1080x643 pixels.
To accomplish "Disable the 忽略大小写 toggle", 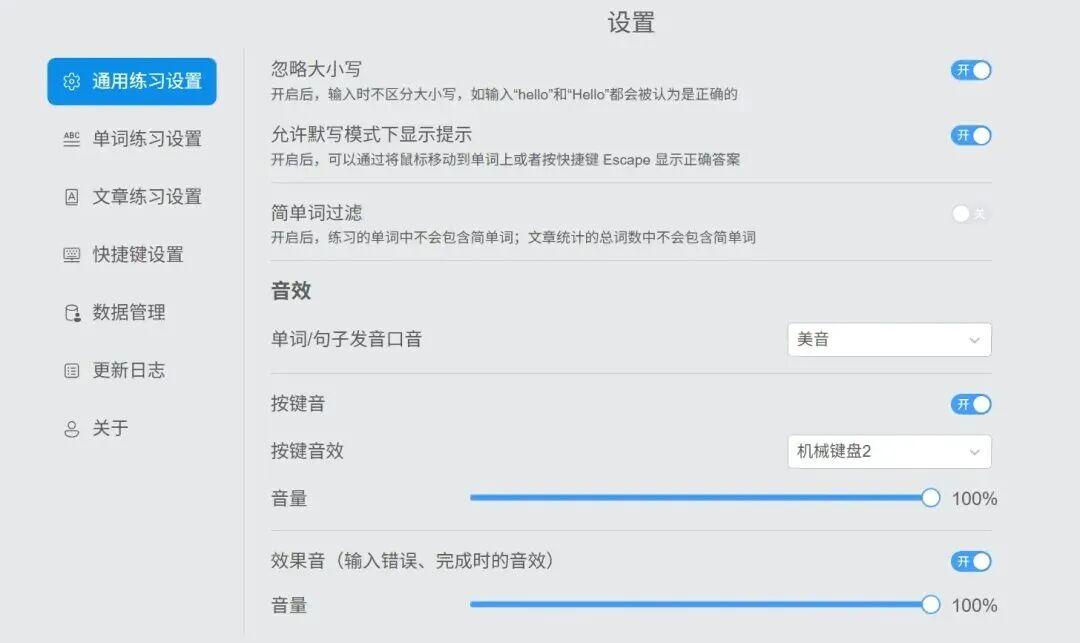I will point(970,70).
